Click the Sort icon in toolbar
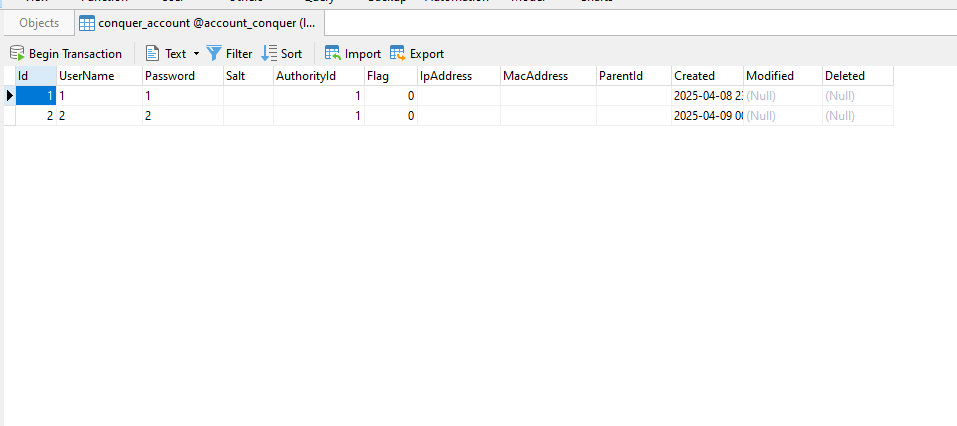Image resolution: width=957 pixels, height=426 pixels. point(268,53)
